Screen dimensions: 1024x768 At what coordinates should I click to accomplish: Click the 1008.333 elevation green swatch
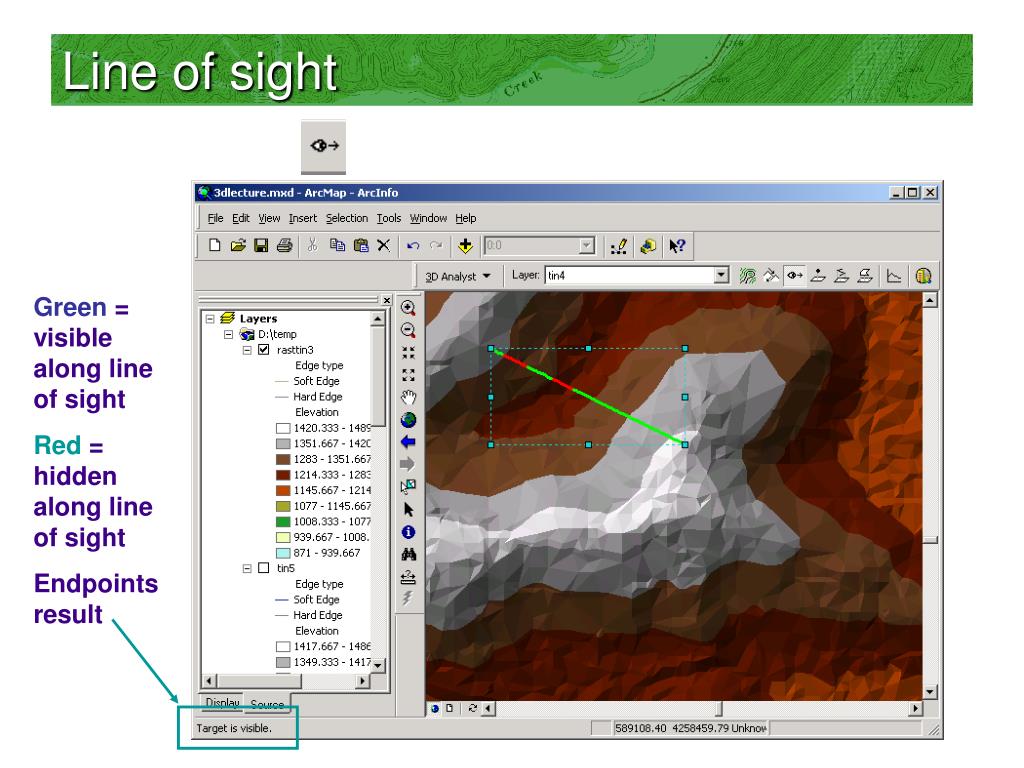pyautogui.click(x=283, y=522)
